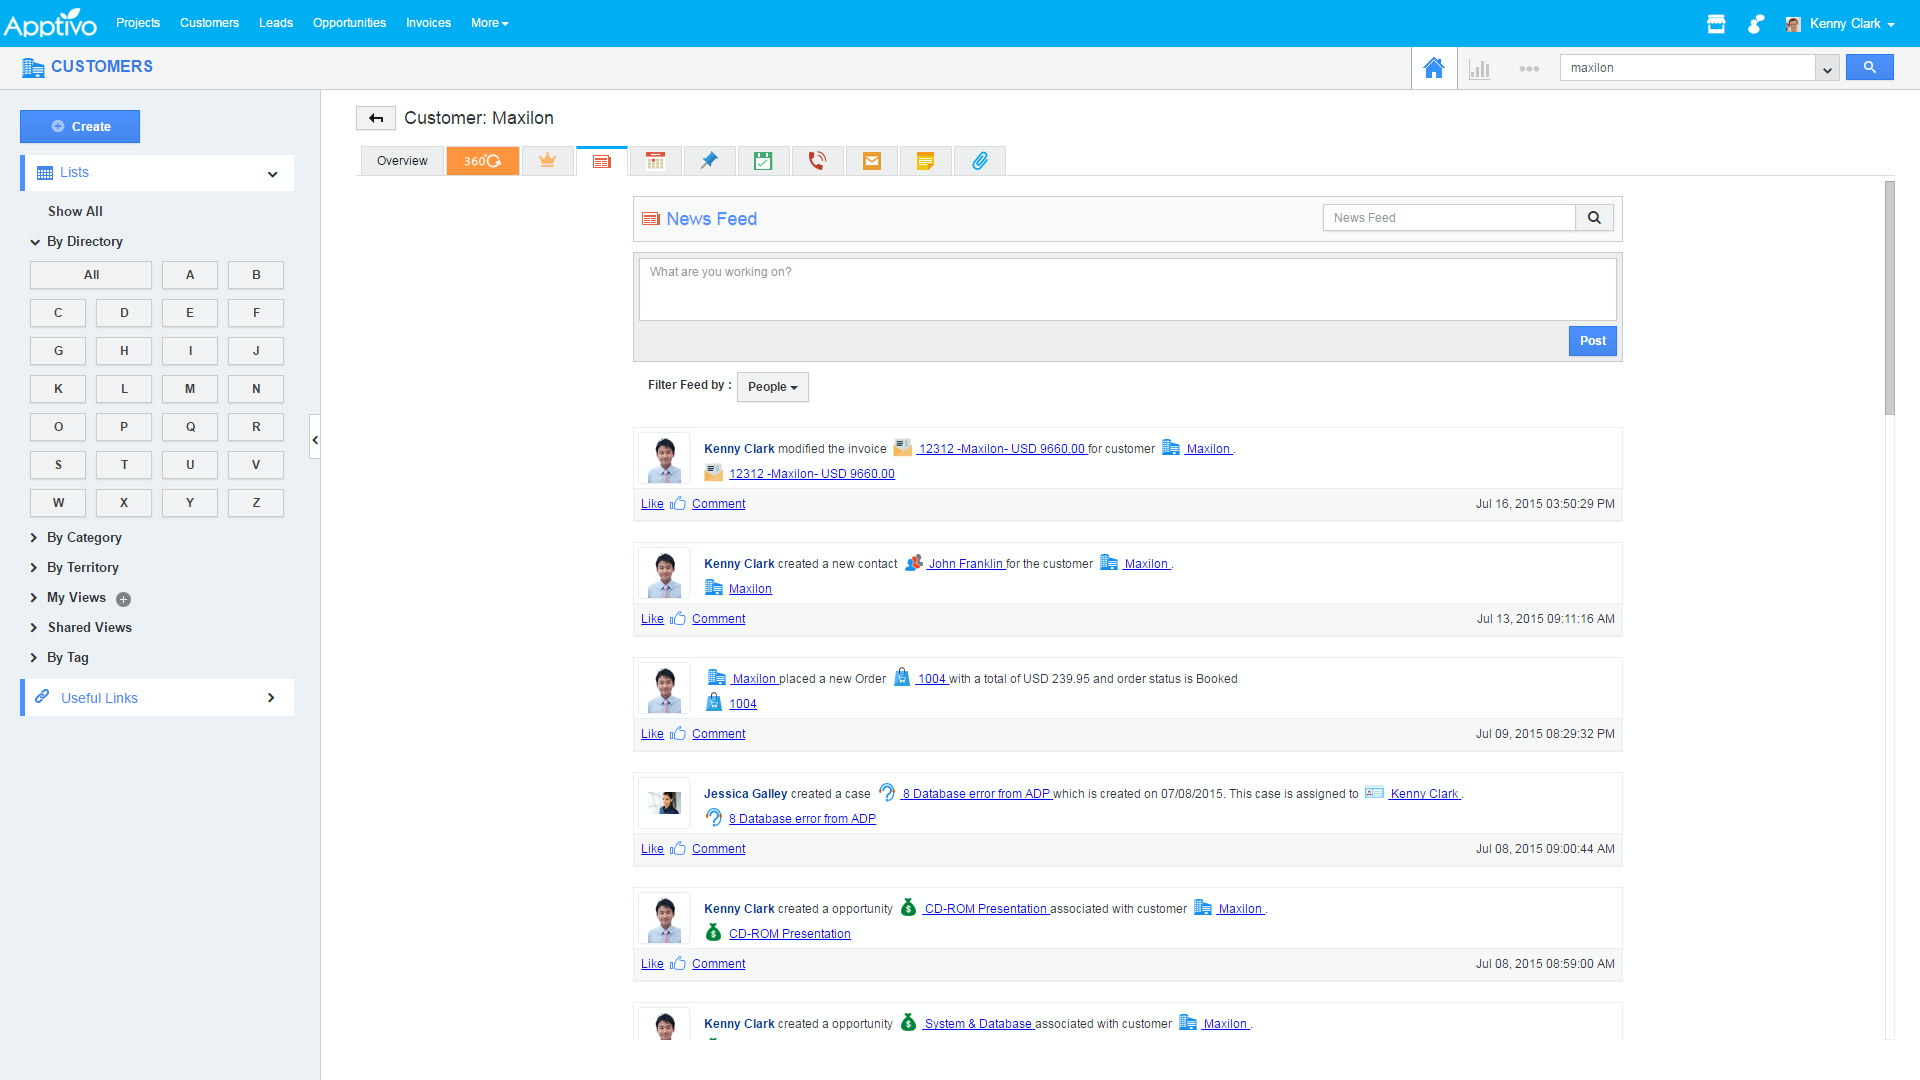Click Kenny Clark avatar on invoice post
Viewport: 1920px width, 1080px height.
click(x=664, y=458)
